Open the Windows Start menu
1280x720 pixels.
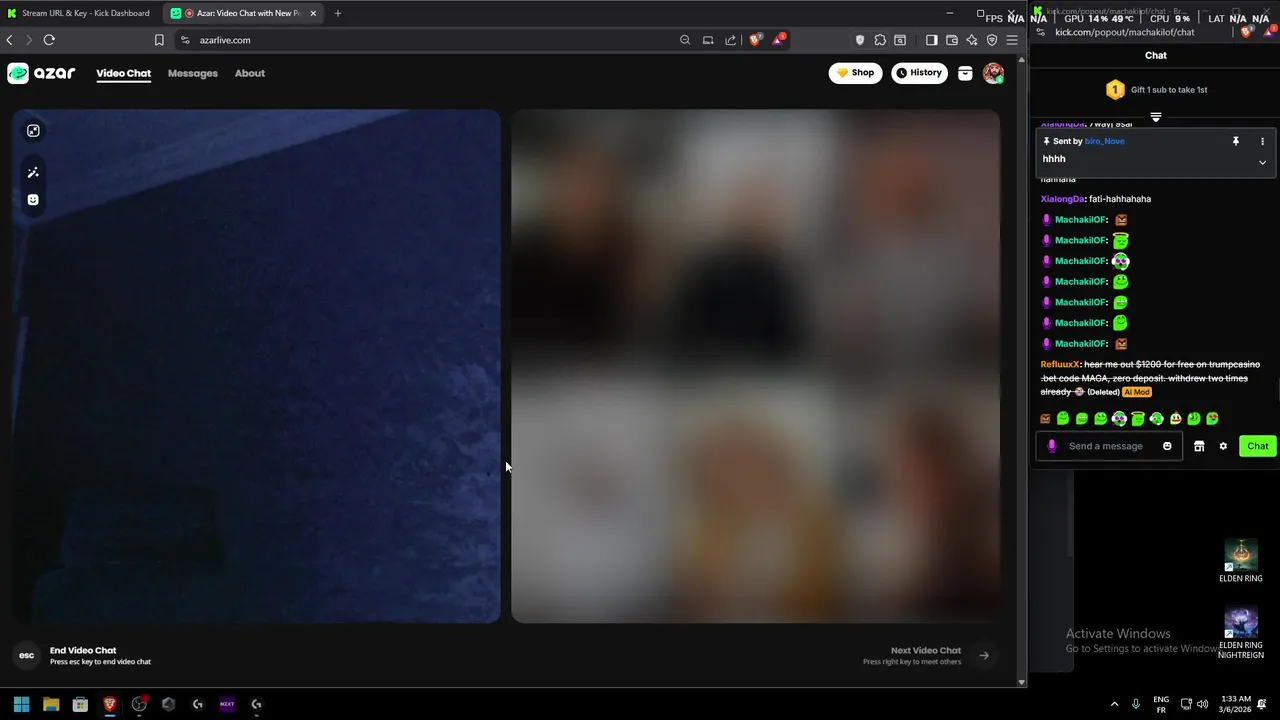(21, 704)
